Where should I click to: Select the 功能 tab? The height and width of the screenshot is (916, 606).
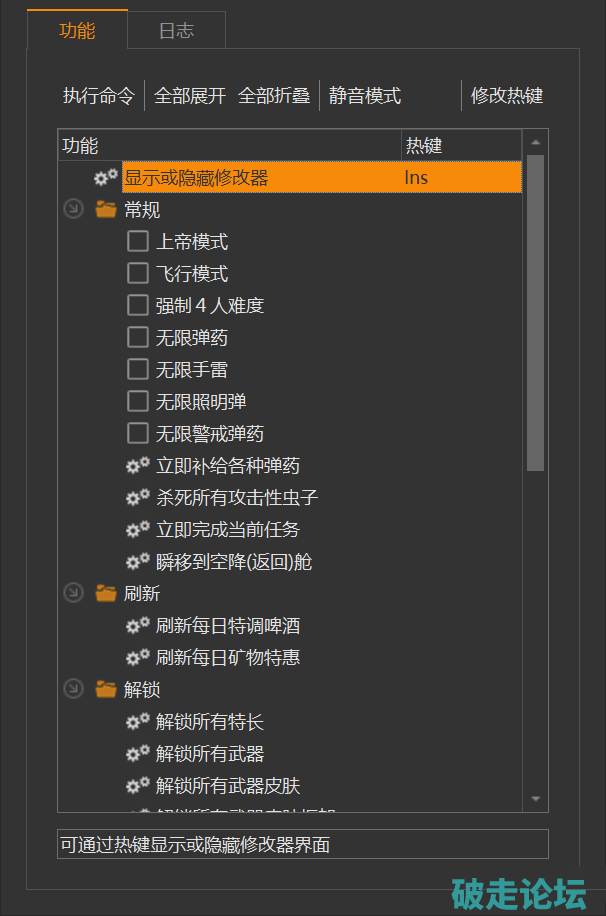pos(77,30)
